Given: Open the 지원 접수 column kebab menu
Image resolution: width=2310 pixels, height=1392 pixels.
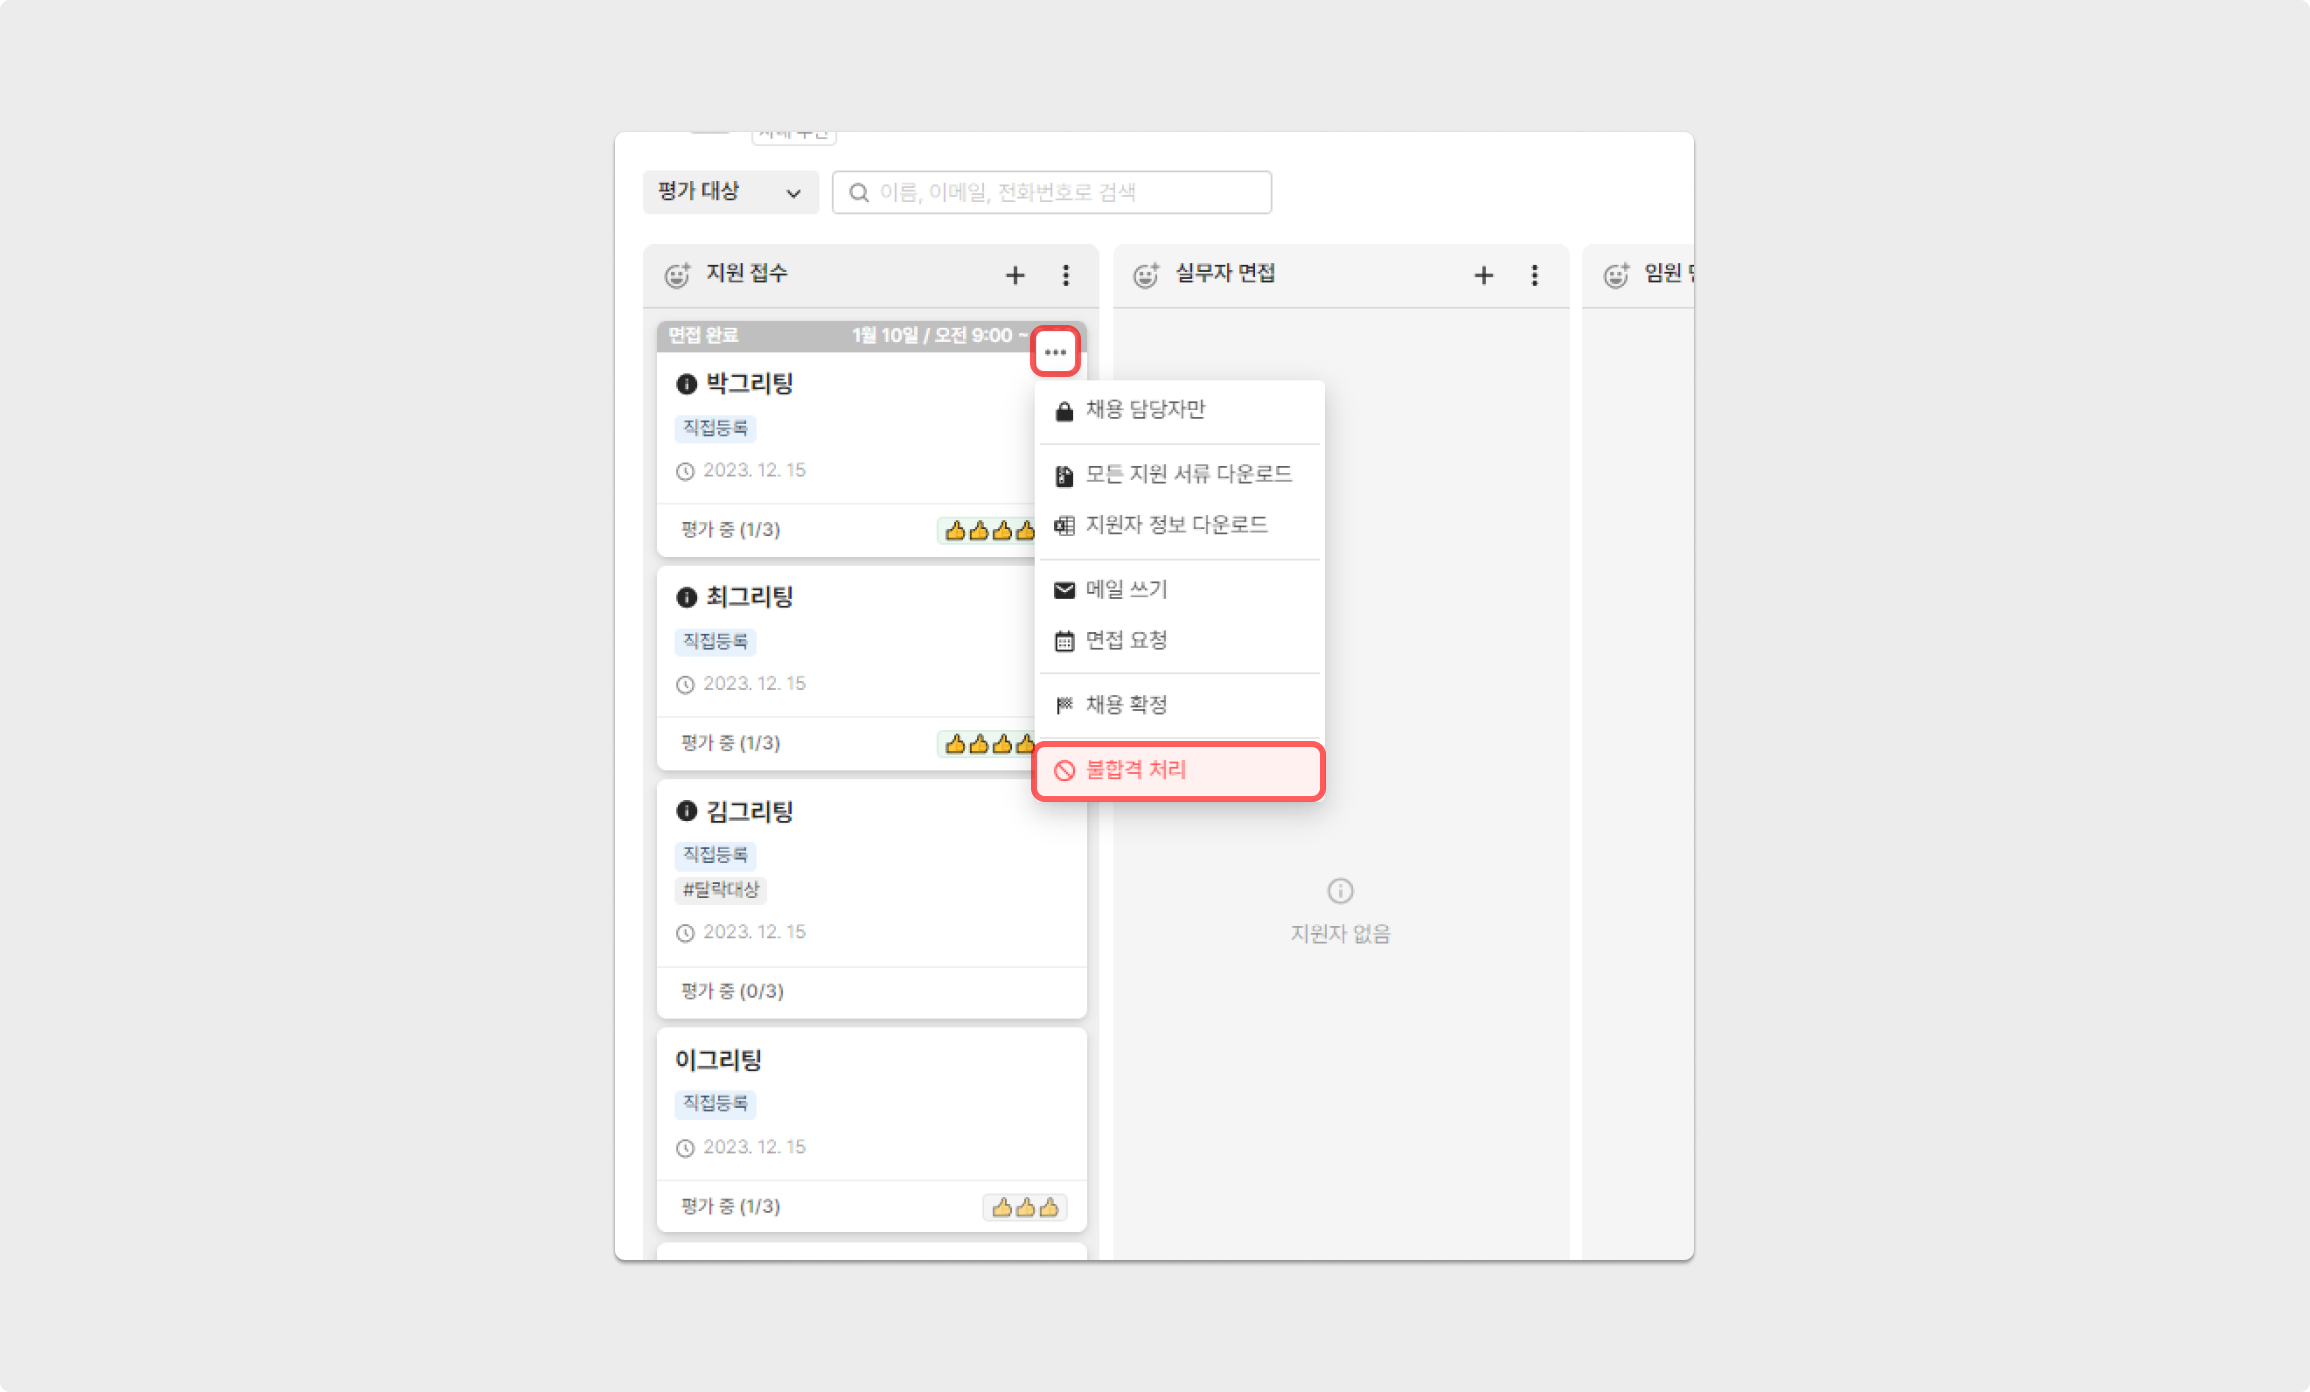Looking at the screenshot, I should pos(1066,275).
